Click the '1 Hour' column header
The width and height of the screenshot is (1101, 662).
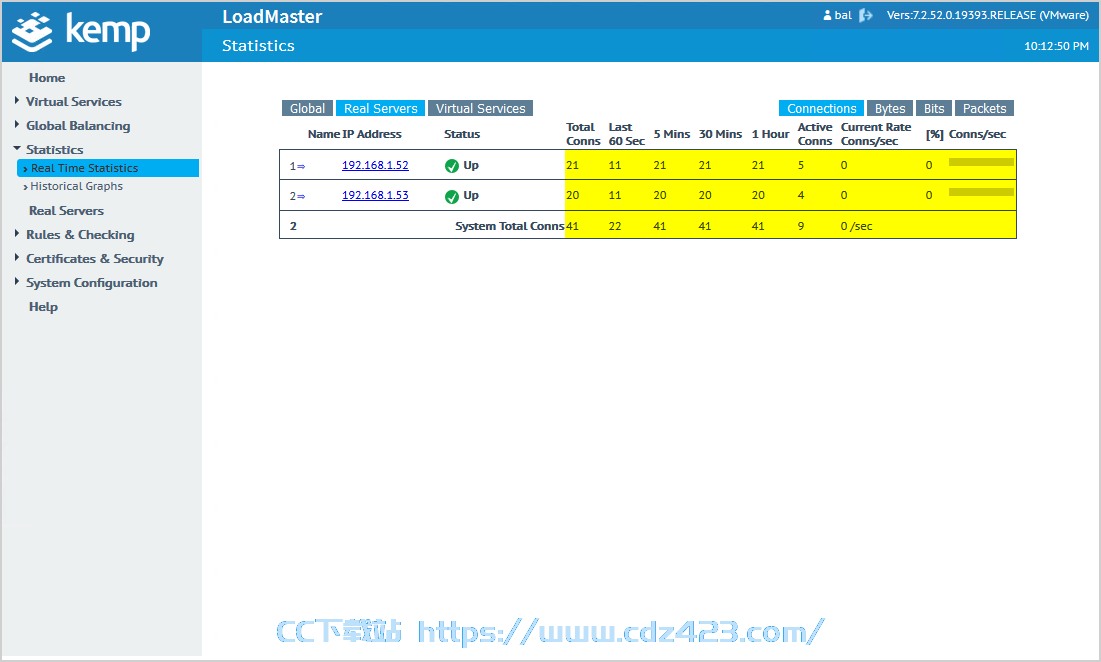point(770,134)
